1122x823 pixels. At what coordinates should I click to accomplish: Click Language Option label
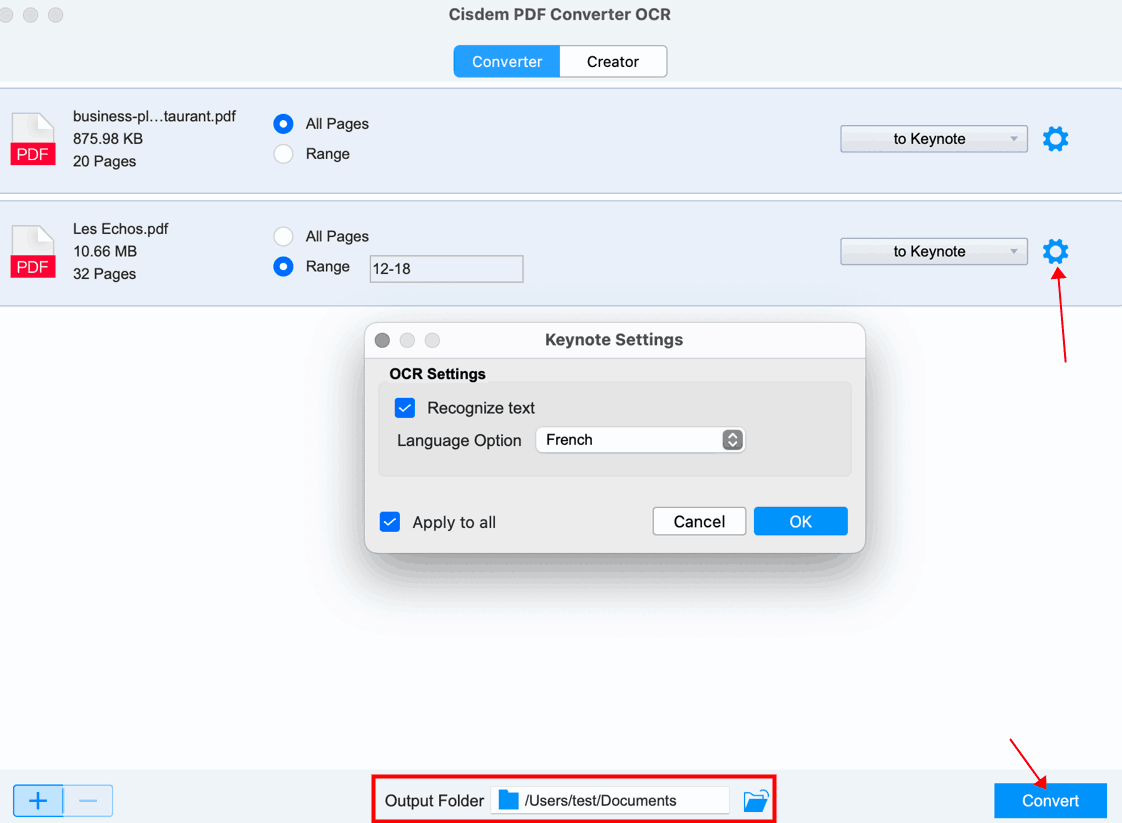pos(459,440)
